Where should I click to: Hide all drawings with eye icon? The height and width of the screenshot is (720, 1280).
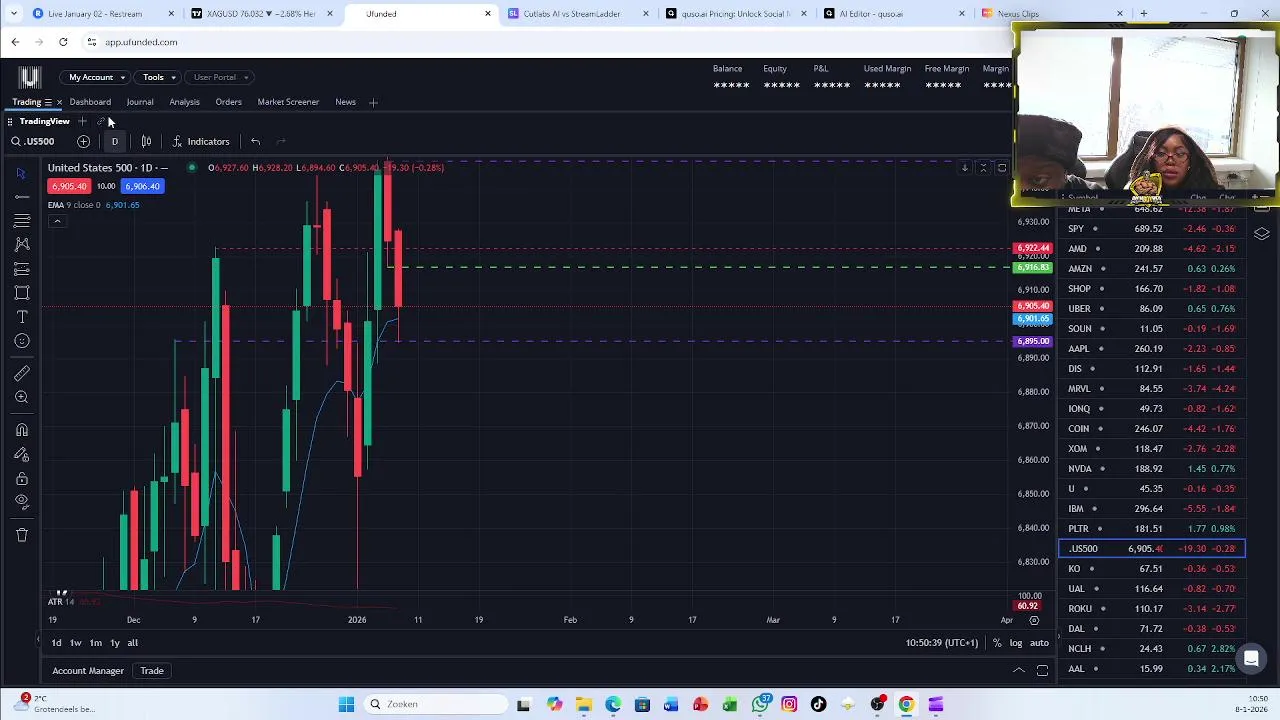coord(21,502)
